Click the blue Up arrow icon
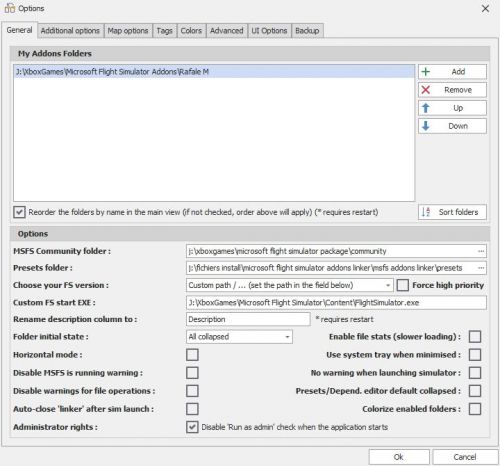Viewport: 500px width, 466px height. click(426, 108)
